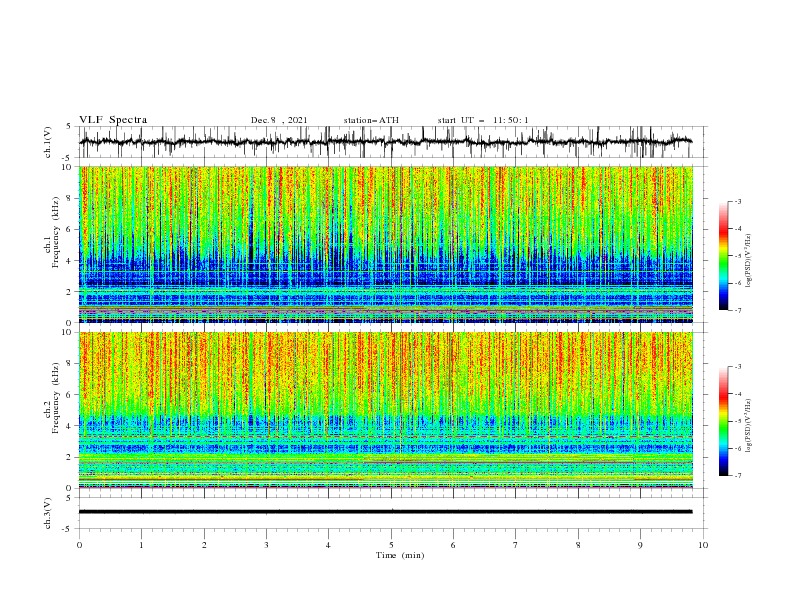Click the "10" label on the time axis

(x=703, y=545)
